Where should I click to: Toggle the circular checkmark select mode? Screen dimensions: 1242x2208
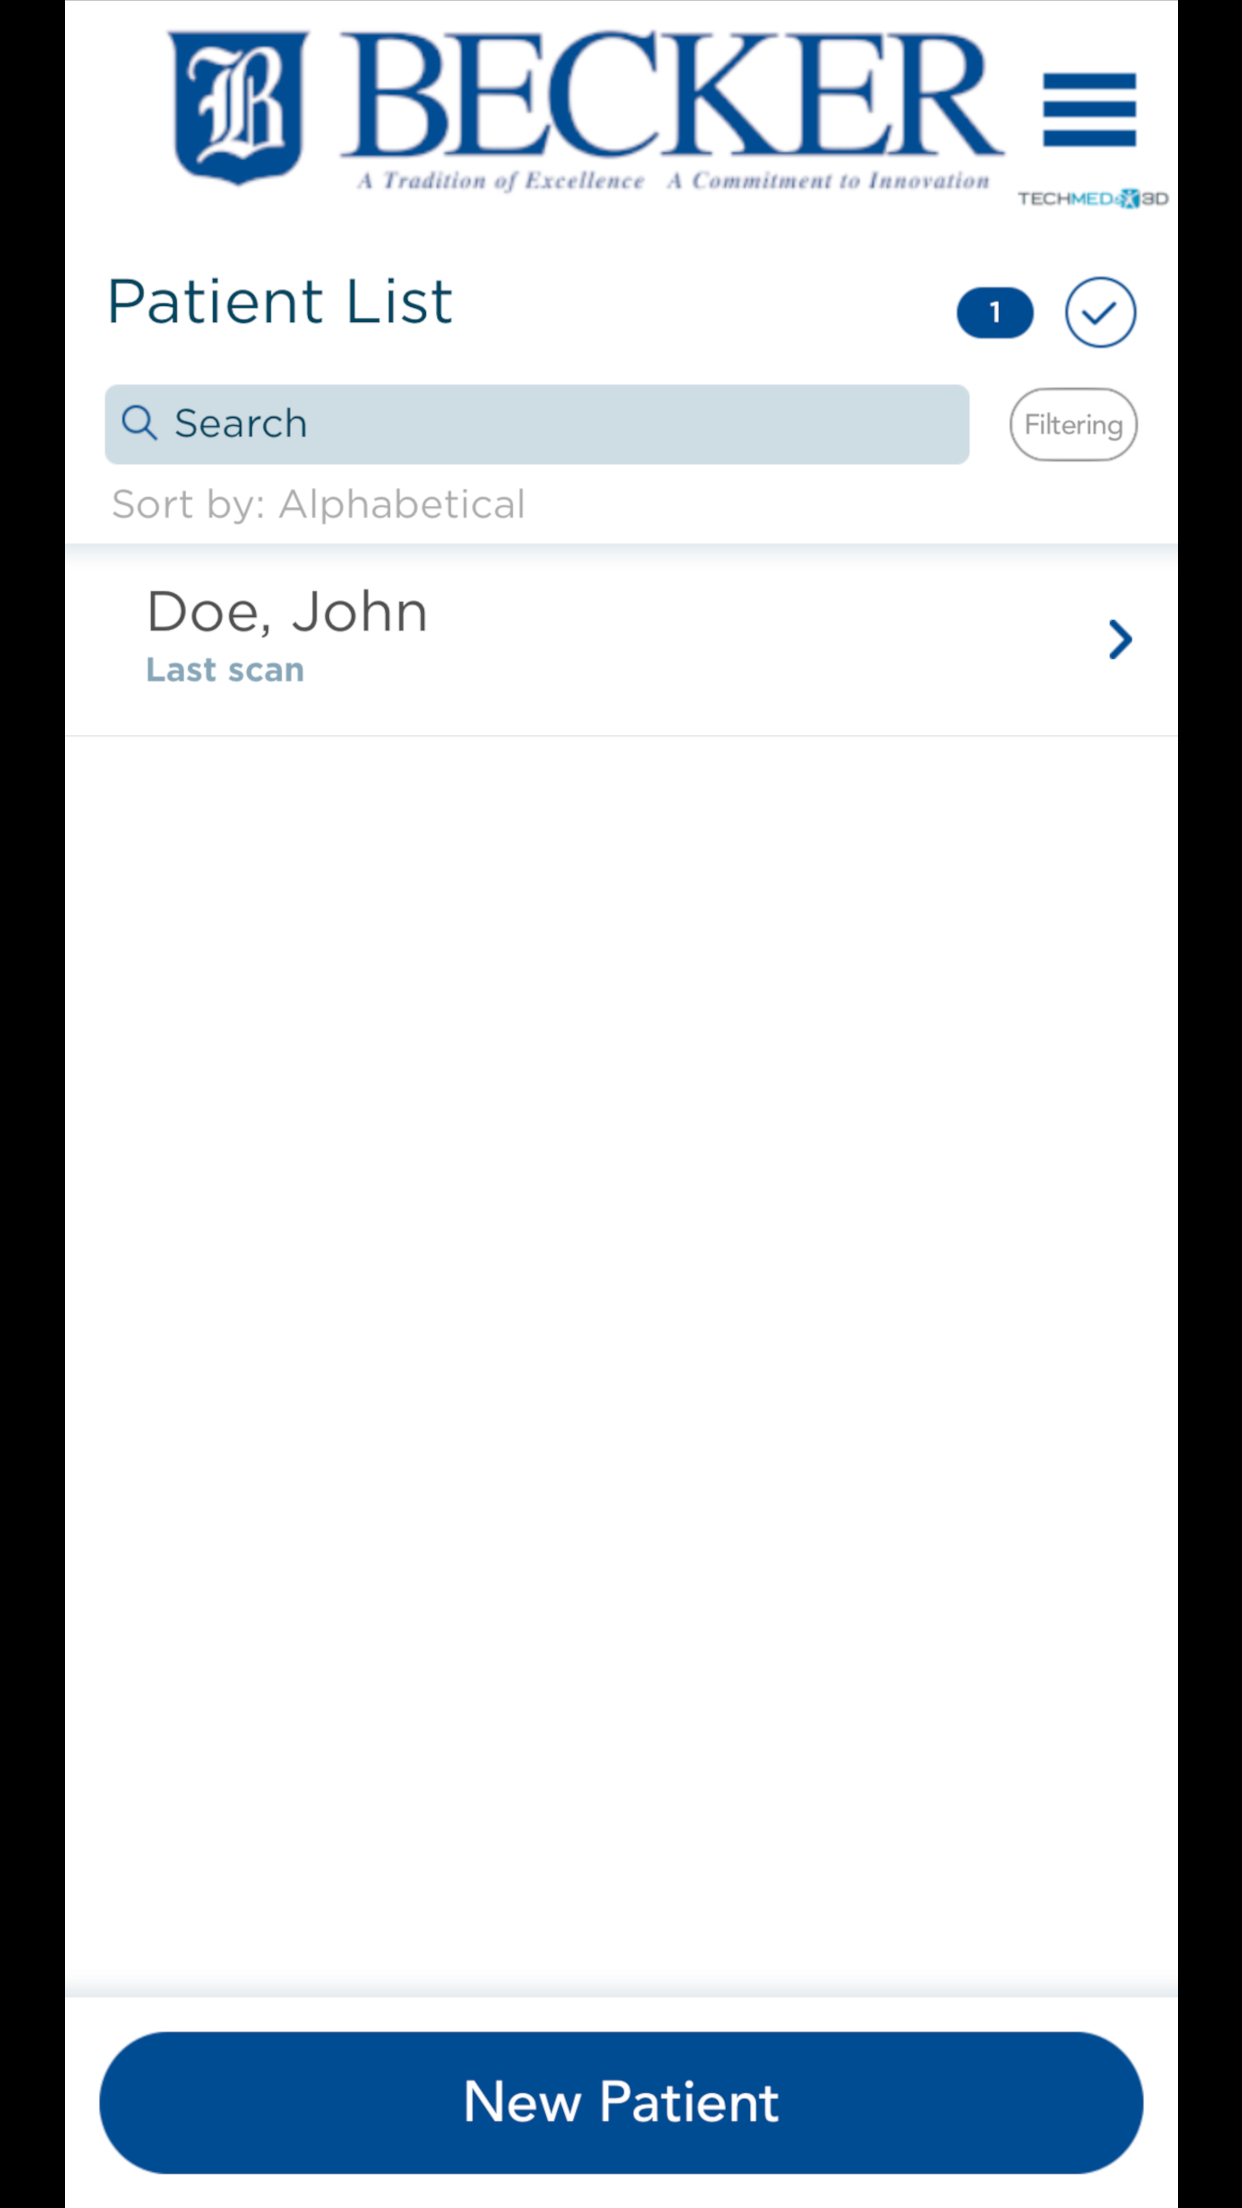[1100, 312]
